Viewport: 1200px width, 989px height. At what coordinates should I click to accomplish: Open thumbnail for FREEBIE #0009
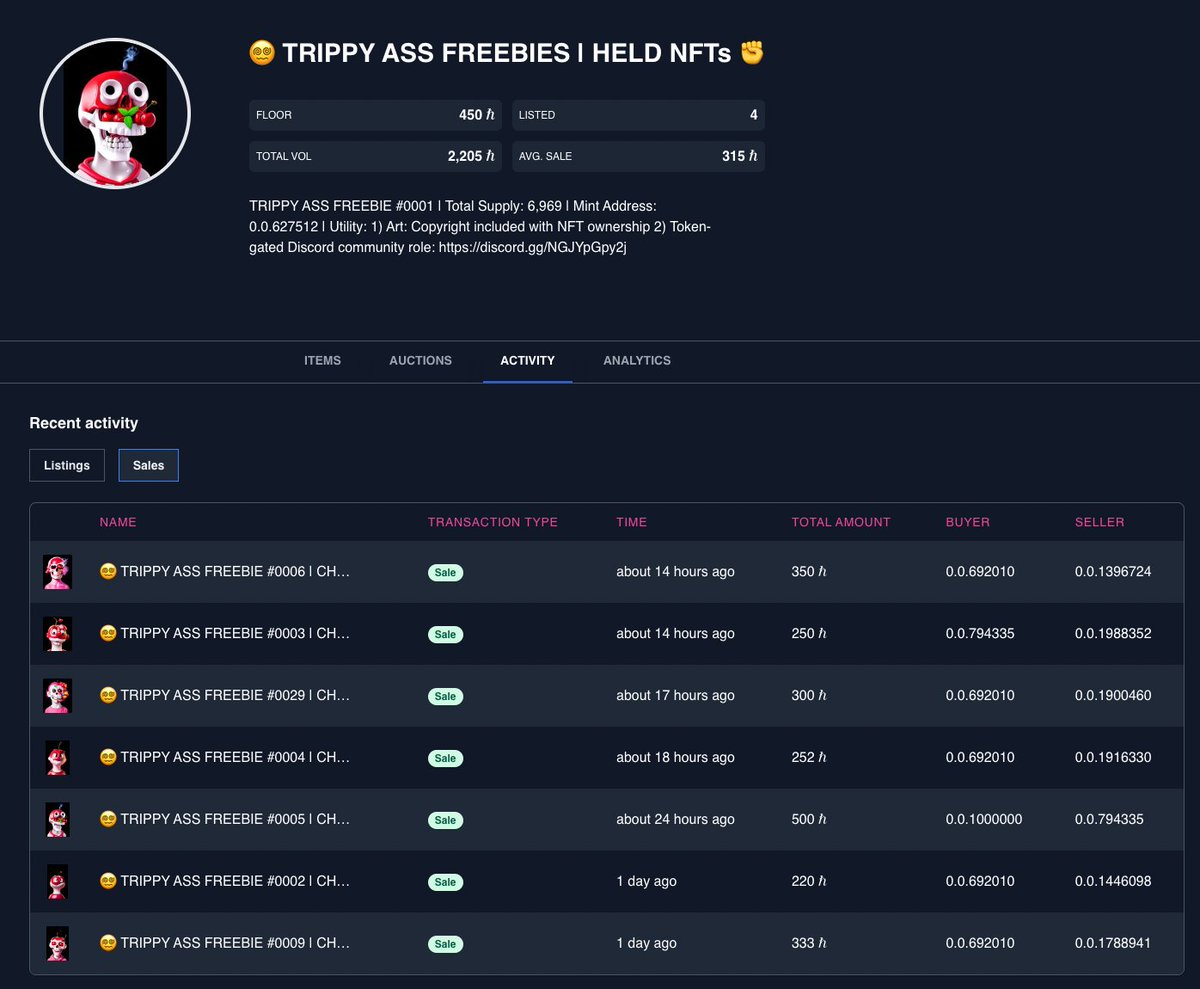57,944
